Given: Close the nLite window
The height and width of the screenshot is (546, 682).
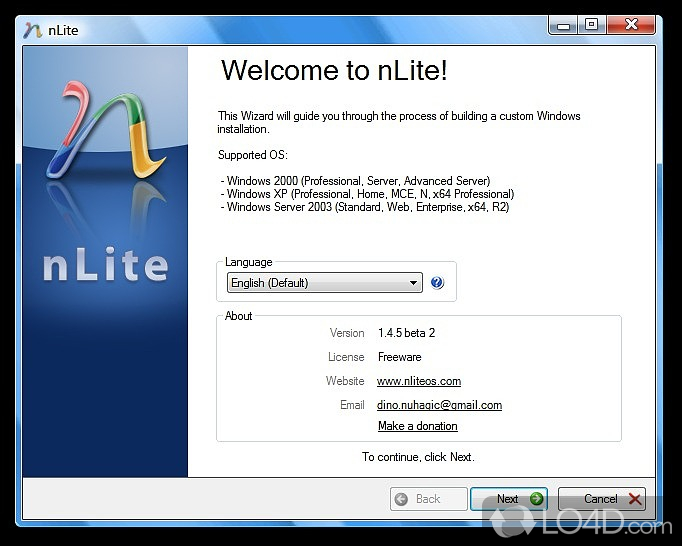Looking at the screenshot, I should [631, 25].
